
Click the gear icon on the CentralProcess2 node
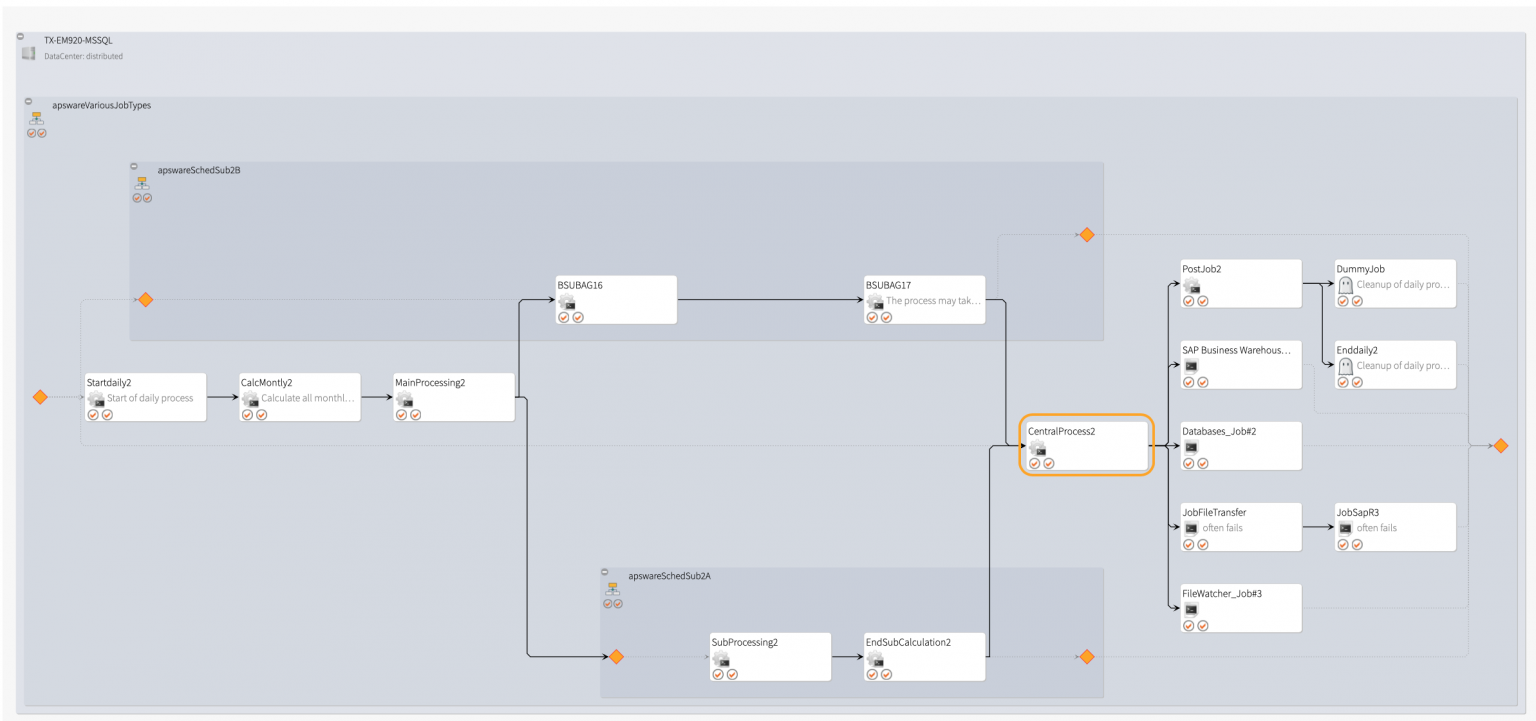pos(1037,448)
